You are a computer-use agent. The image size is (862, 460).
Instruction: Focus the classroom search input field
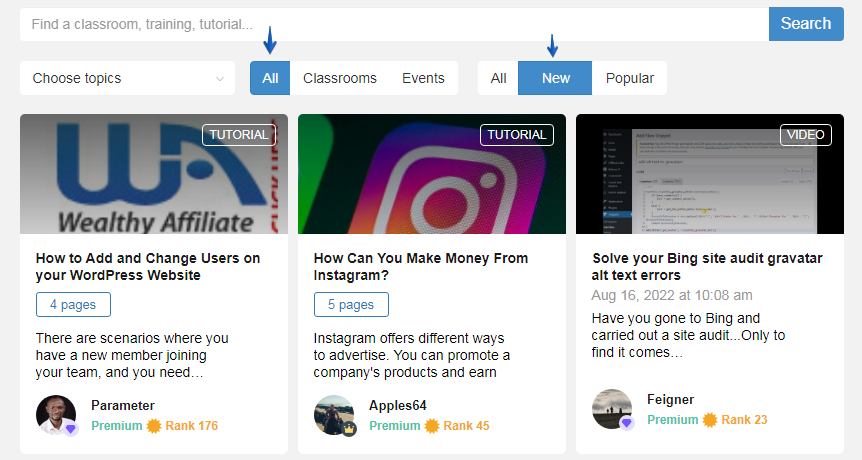coord(394,24)
